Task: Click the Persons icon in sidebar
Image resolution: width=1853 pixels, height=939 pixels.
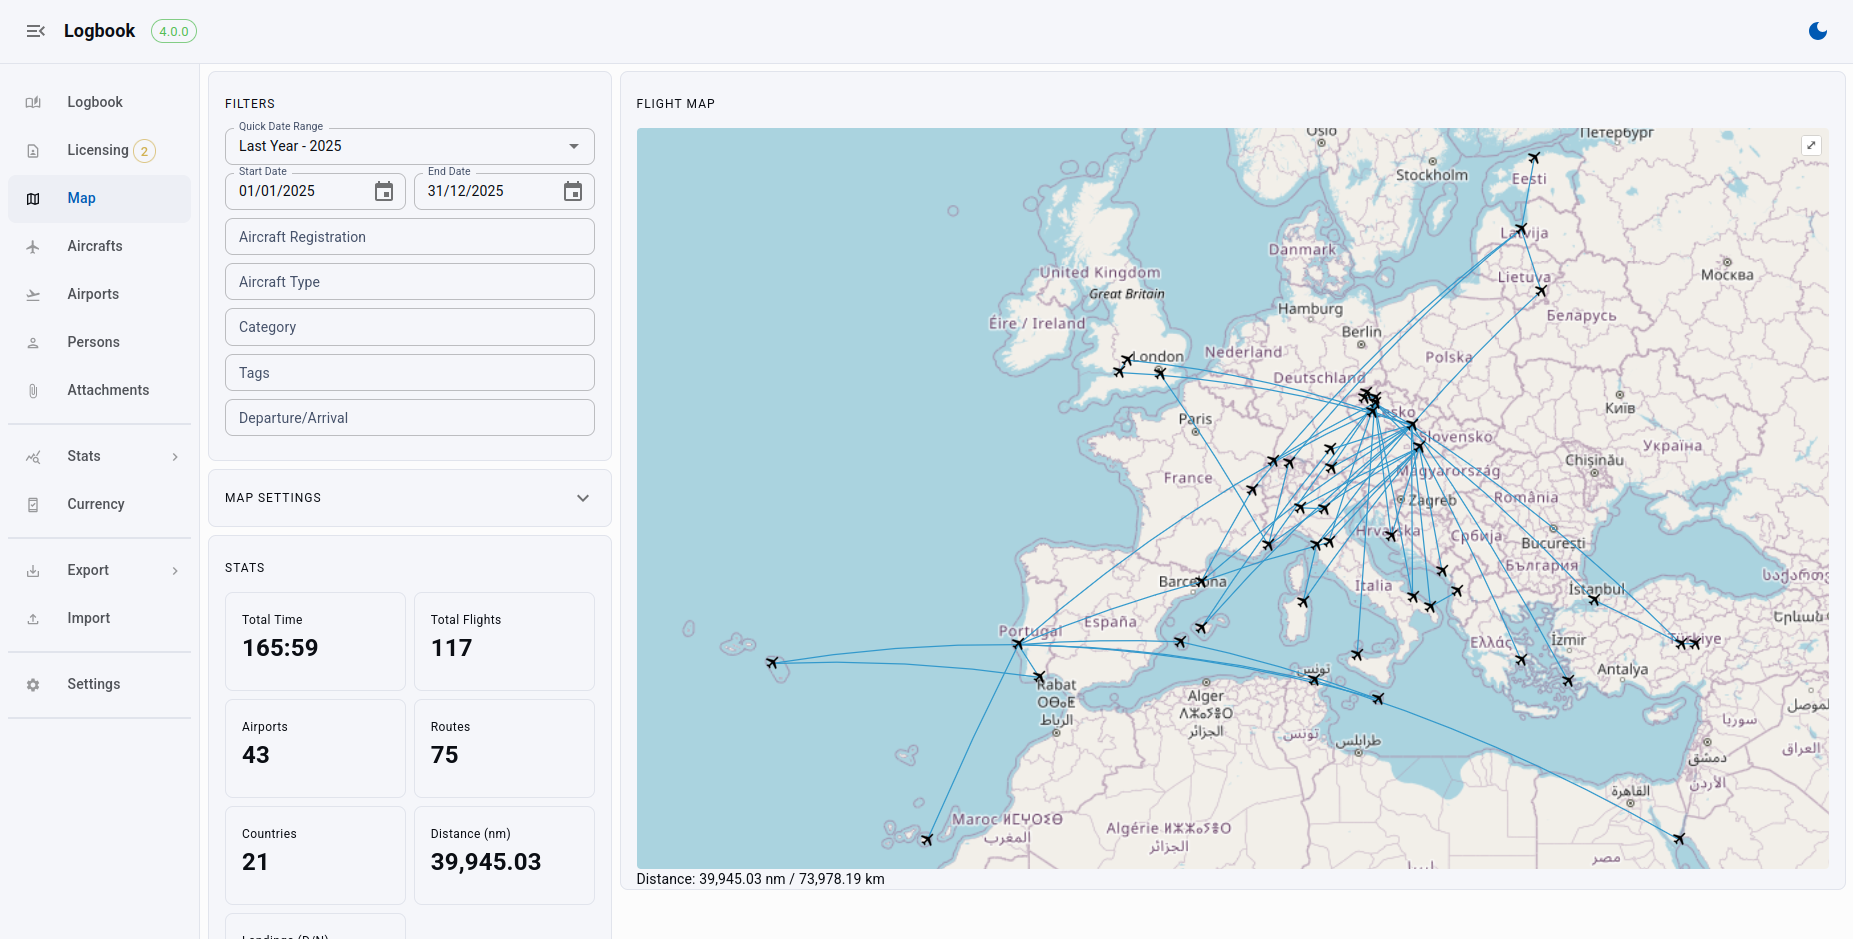Action: 33,343
